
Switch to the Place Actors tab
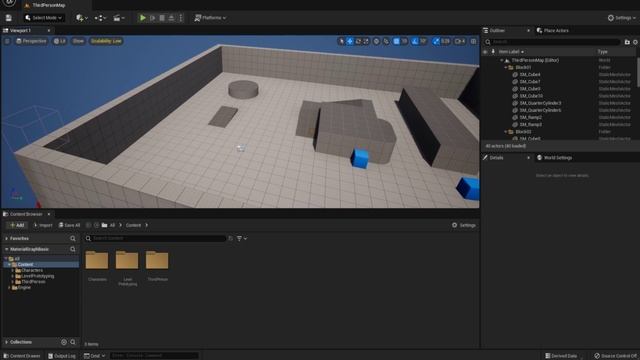(x=552, y=31)
